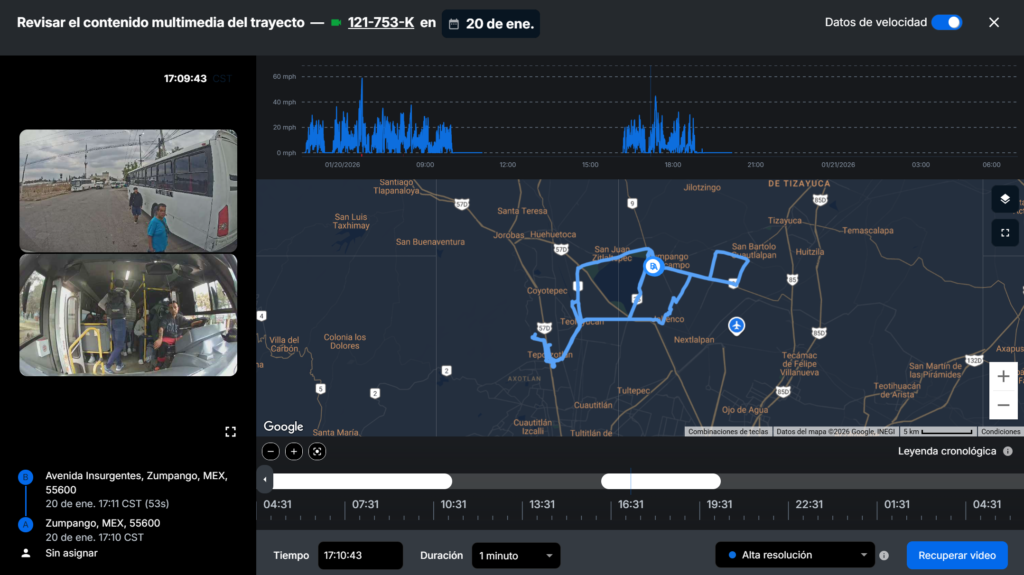Image resolution: width=1024 pixels, height=575 pixels.
Task: Click info icon next to Alta resolución
Action: click(884, 556)
